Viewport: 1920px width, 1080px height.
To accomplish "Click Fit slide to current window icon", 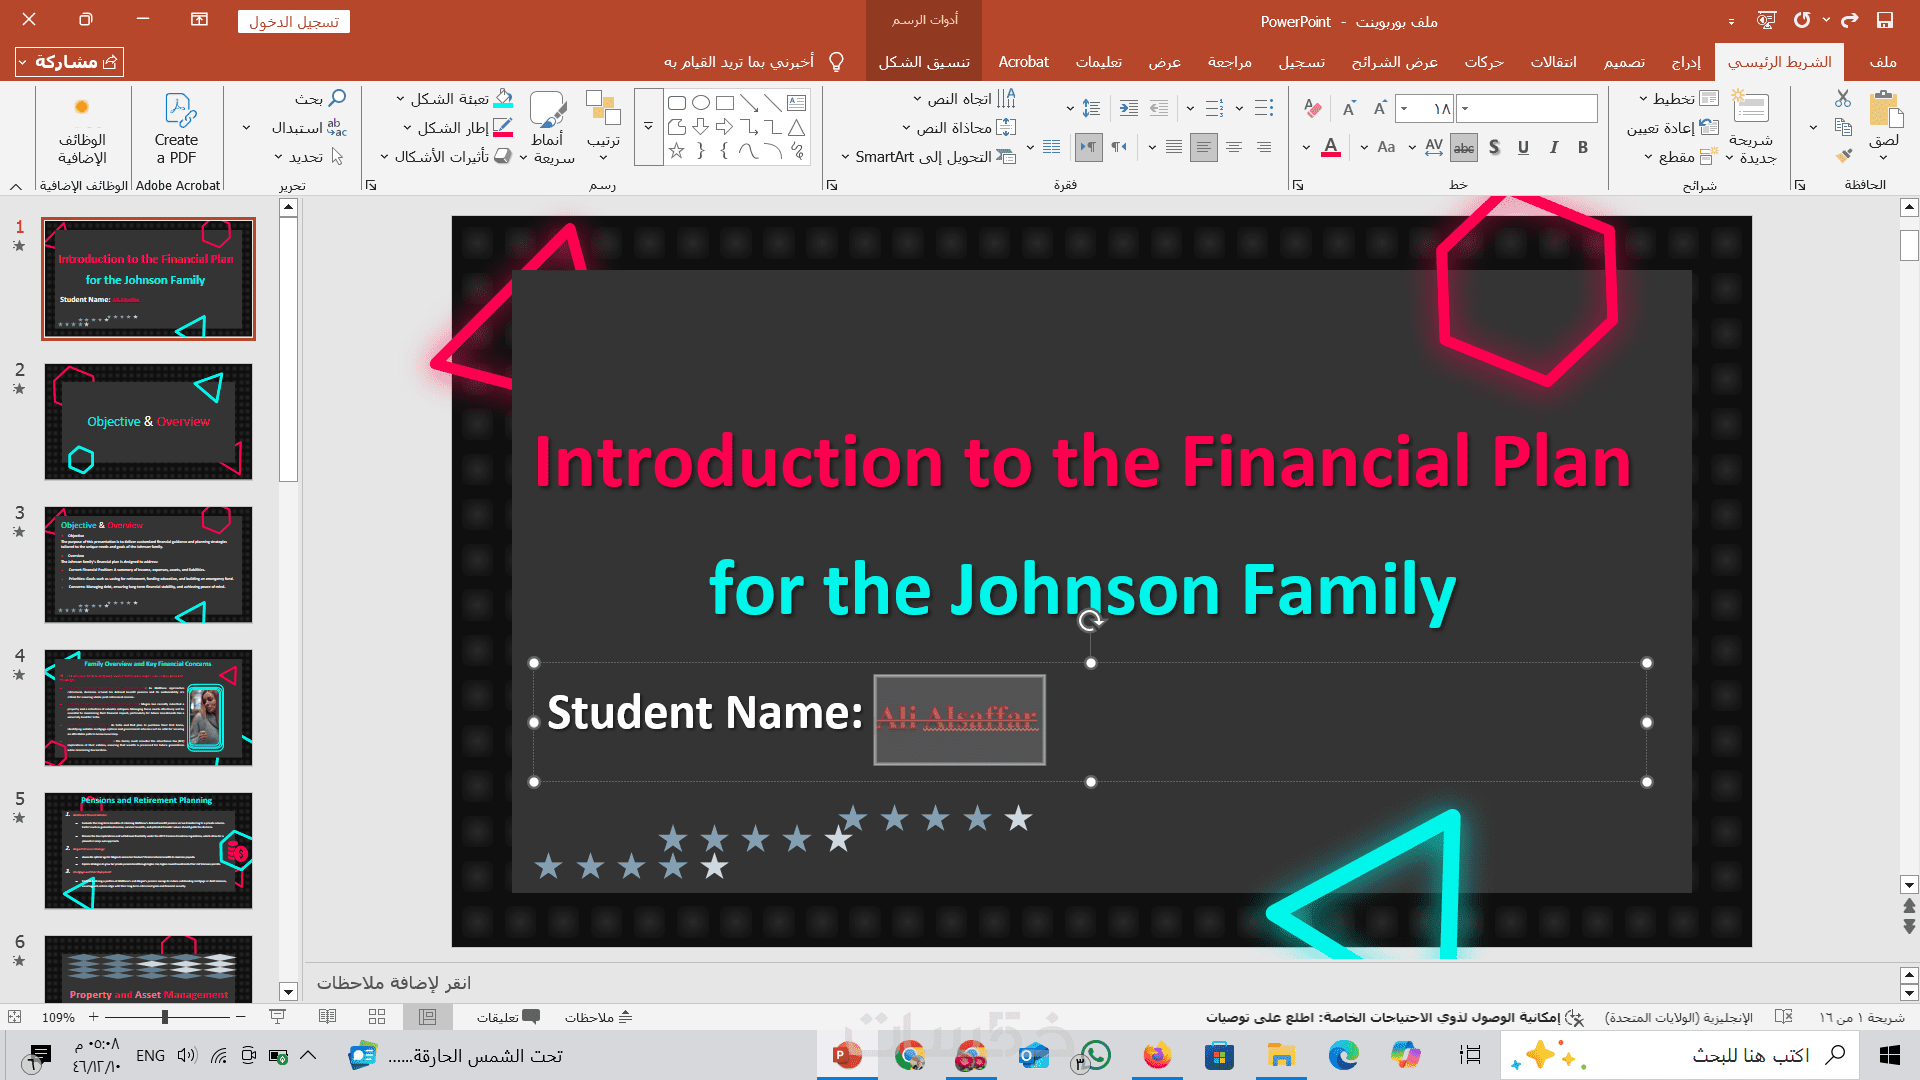I will [14, 1017].
